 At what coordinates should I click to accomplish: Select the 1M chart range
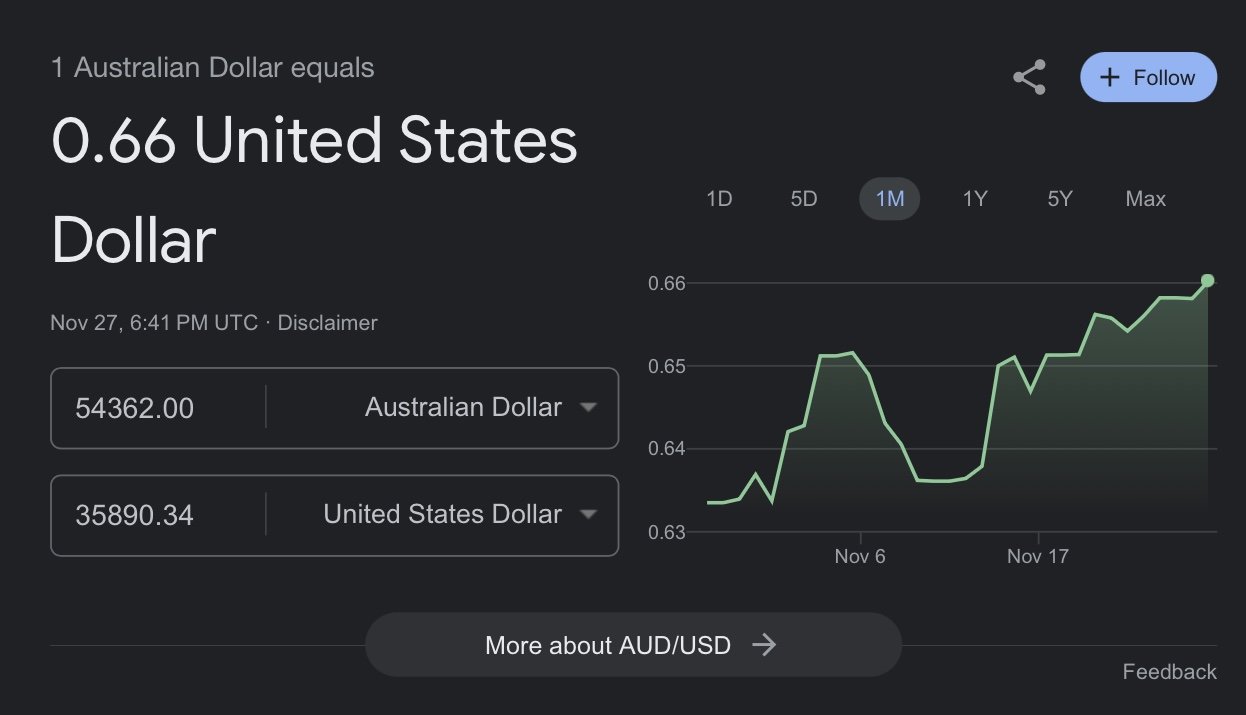[x=890, y=199]
